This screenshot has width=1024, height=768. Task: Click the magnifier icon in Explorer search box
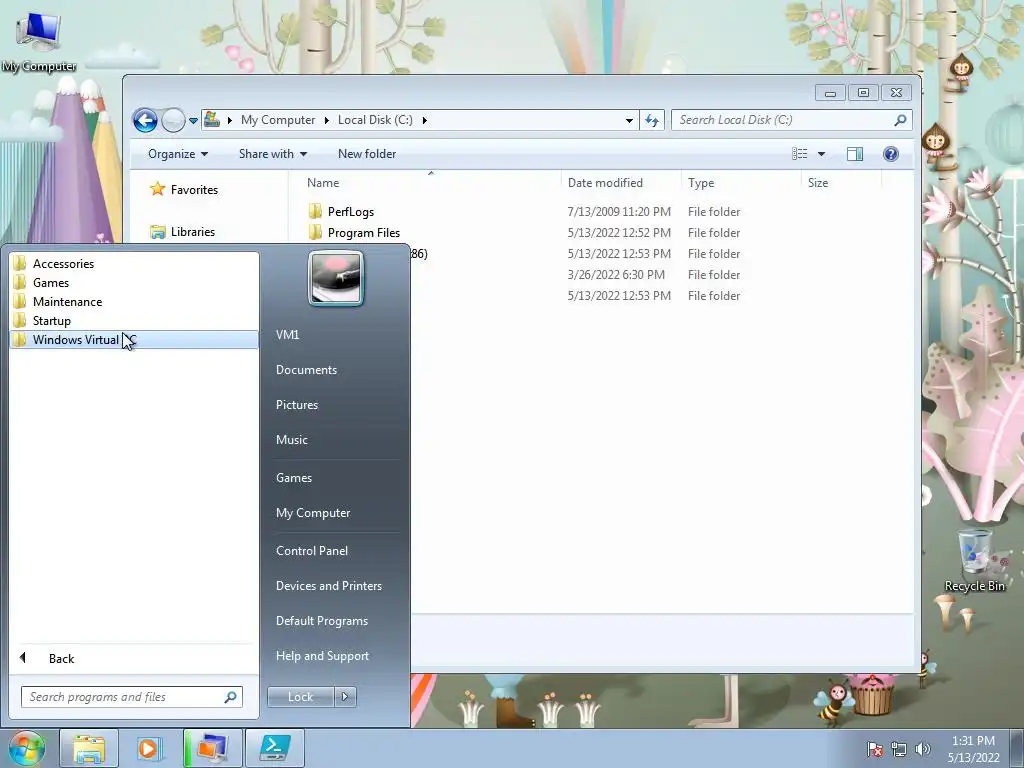(x=900, y=120)
